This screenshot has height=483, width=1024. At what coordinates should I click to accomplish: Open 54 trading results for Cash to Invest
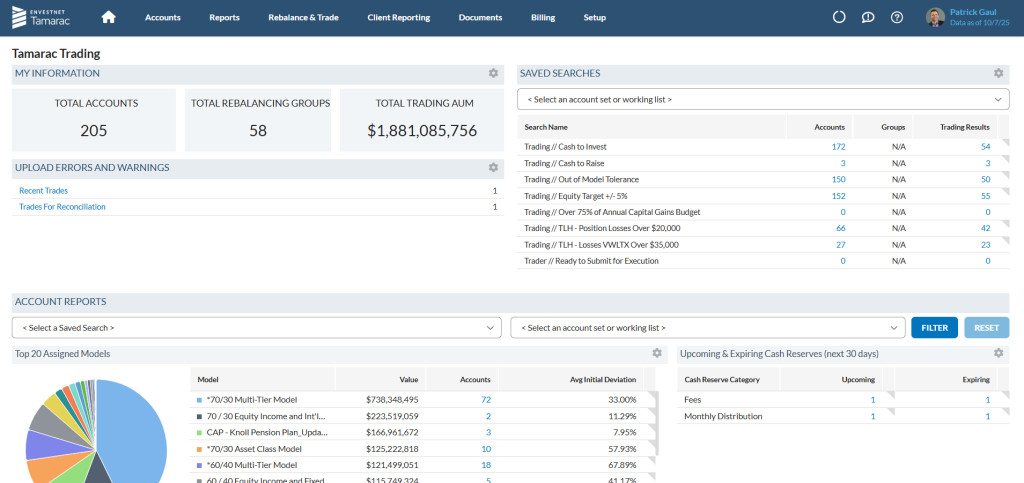tap(985, 147)
